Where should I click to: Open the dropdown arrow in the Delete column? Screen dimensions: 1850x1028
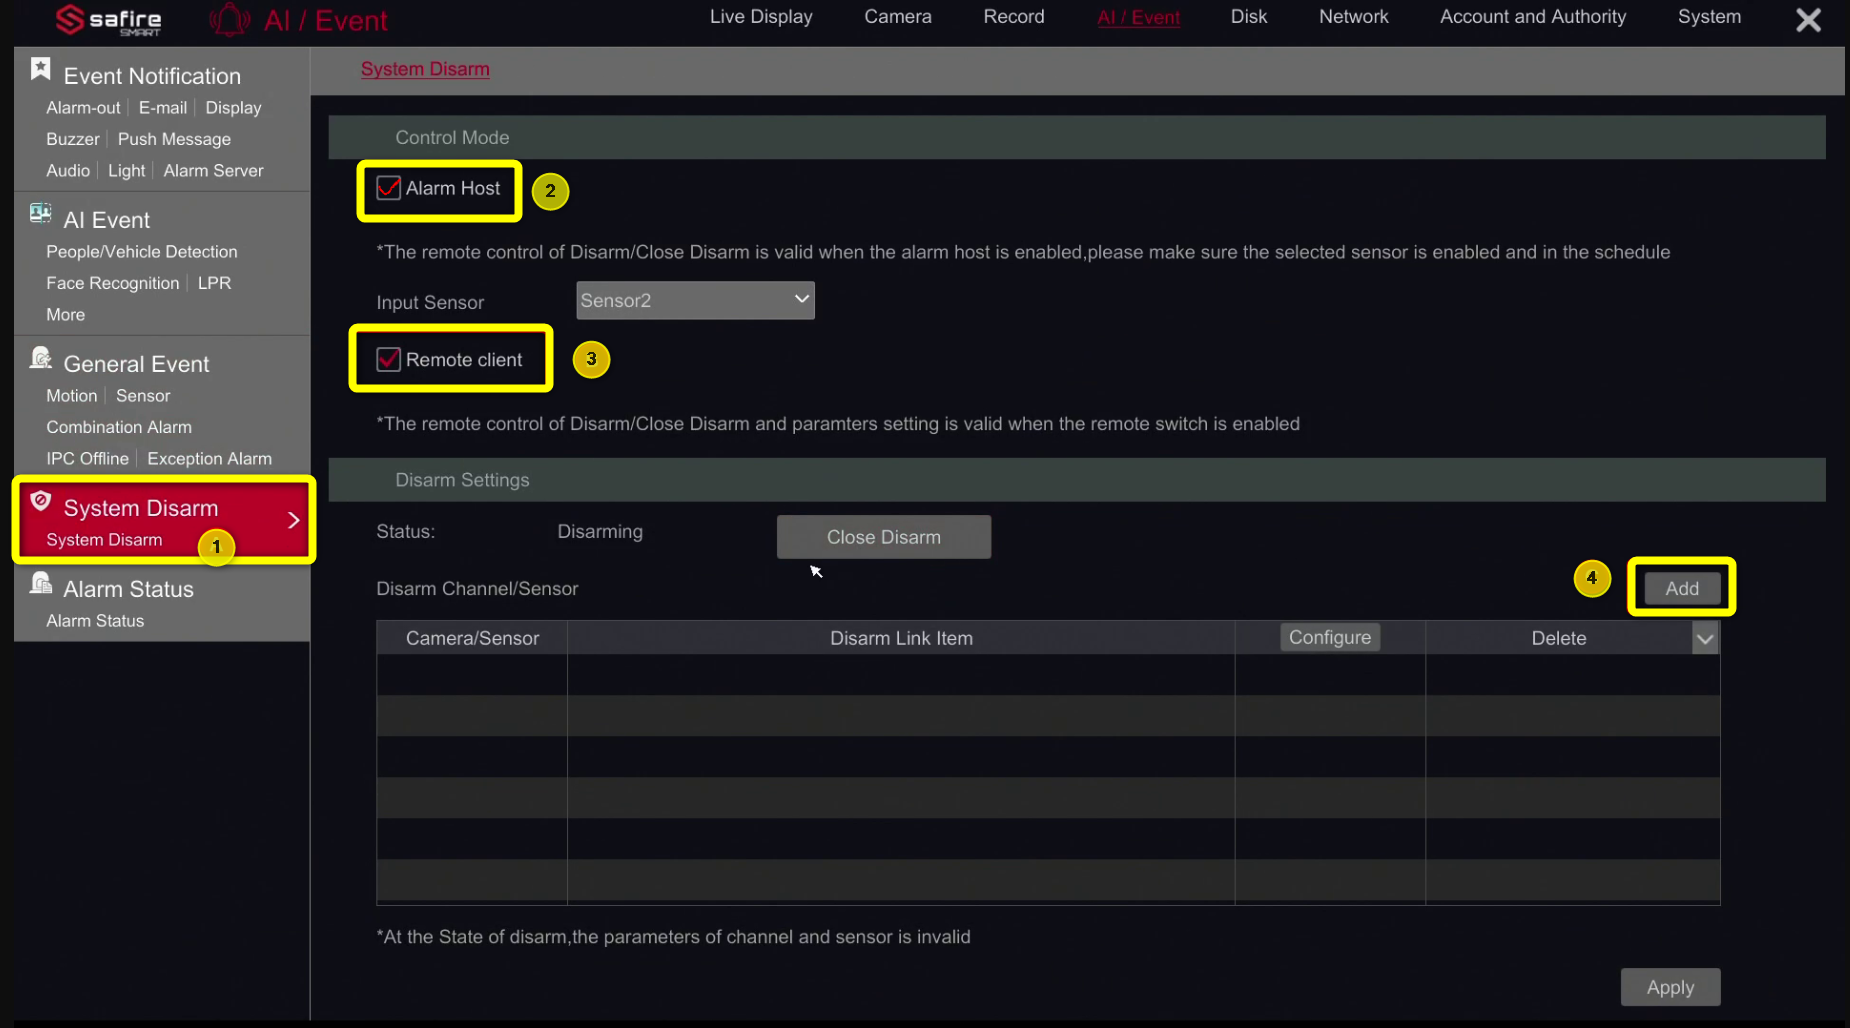[1705, 638]
